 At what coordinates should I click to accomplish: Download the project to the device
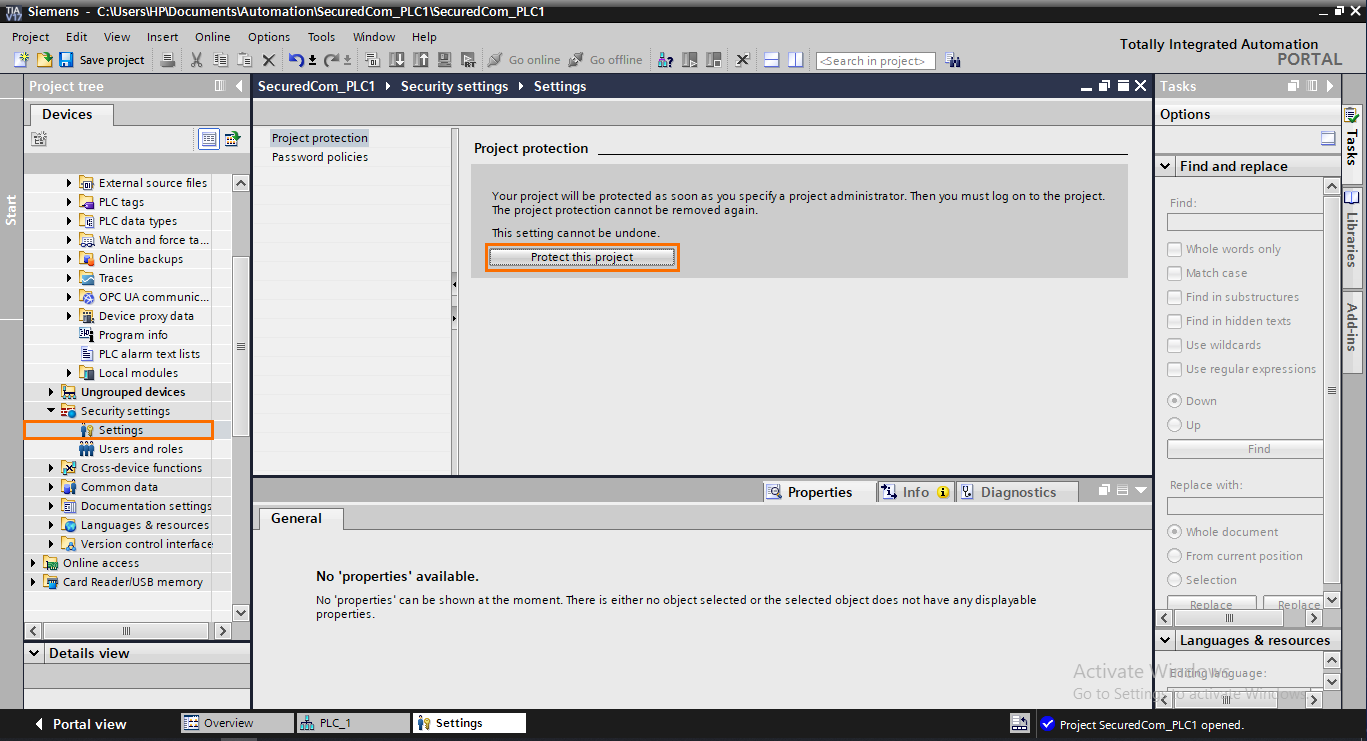397,60
